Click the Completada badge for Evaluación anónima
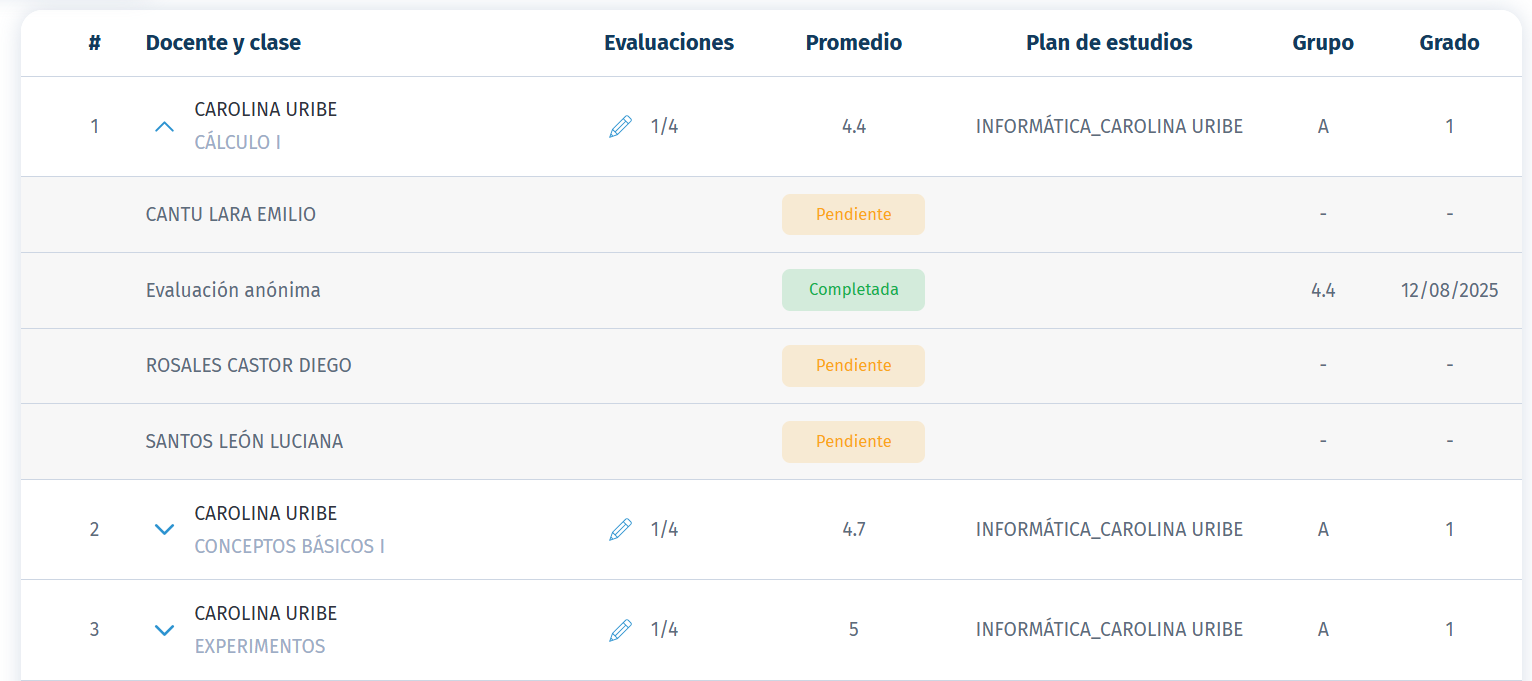This screenshot has height=681, width=1532. point(853,290)
